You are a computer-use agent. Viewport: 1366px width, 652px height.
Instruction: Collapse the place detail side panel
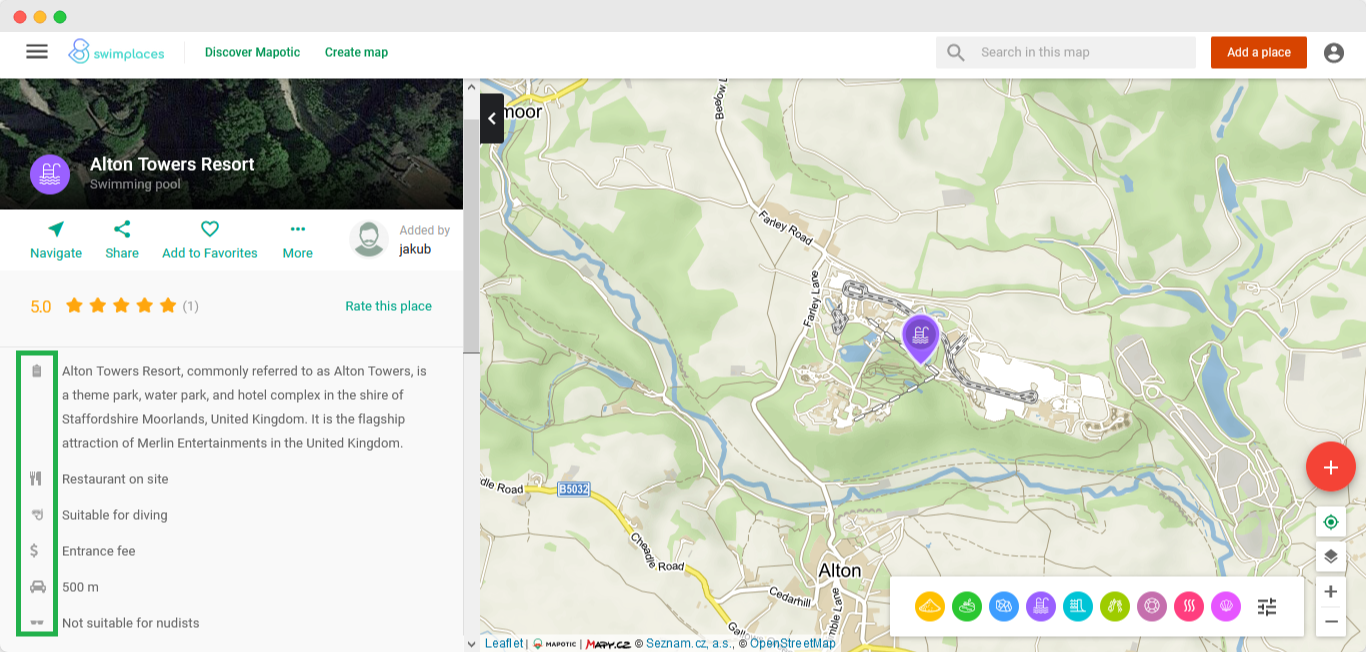[492, 118]
